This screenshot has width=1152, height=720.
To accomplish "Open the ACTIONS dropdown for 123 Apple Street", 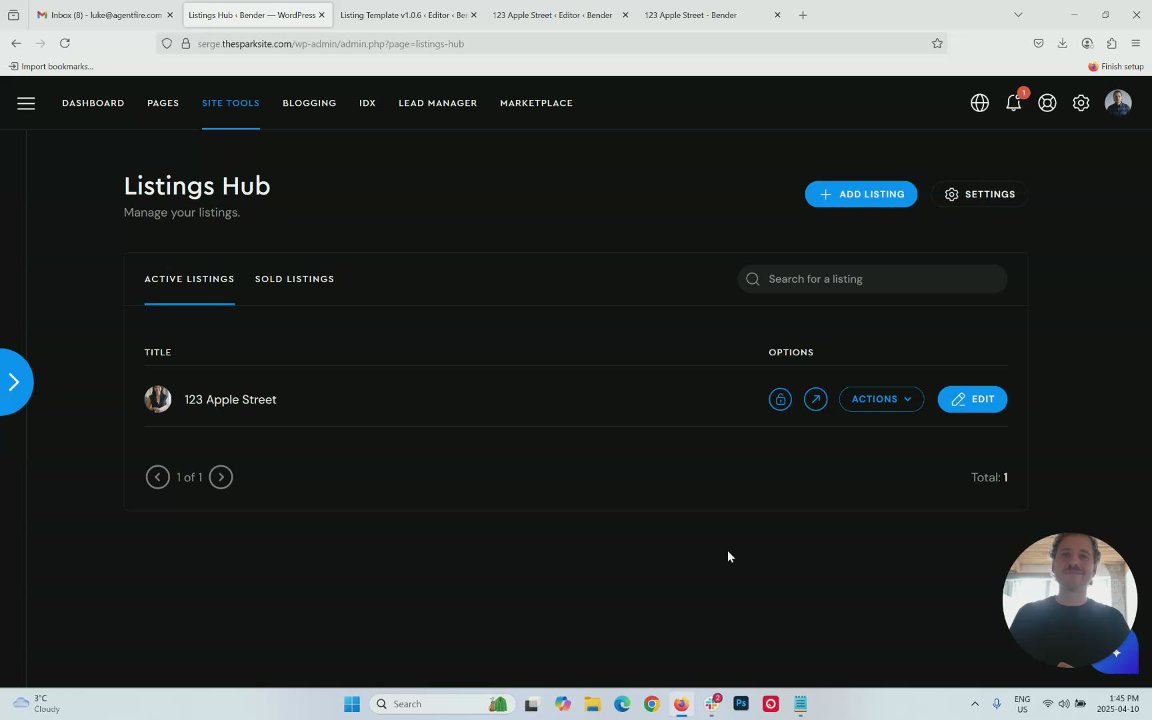I will point(882,399).
